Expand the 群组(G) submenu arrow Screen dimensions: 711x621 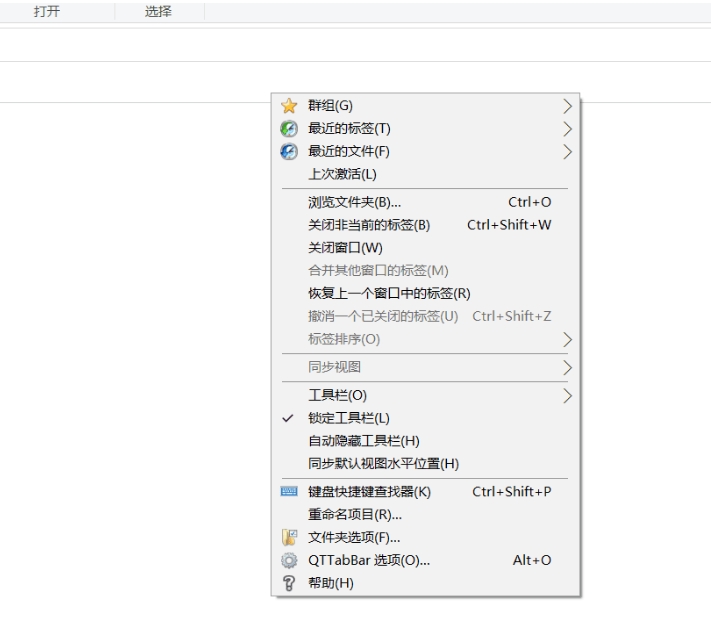pos(568,106)
